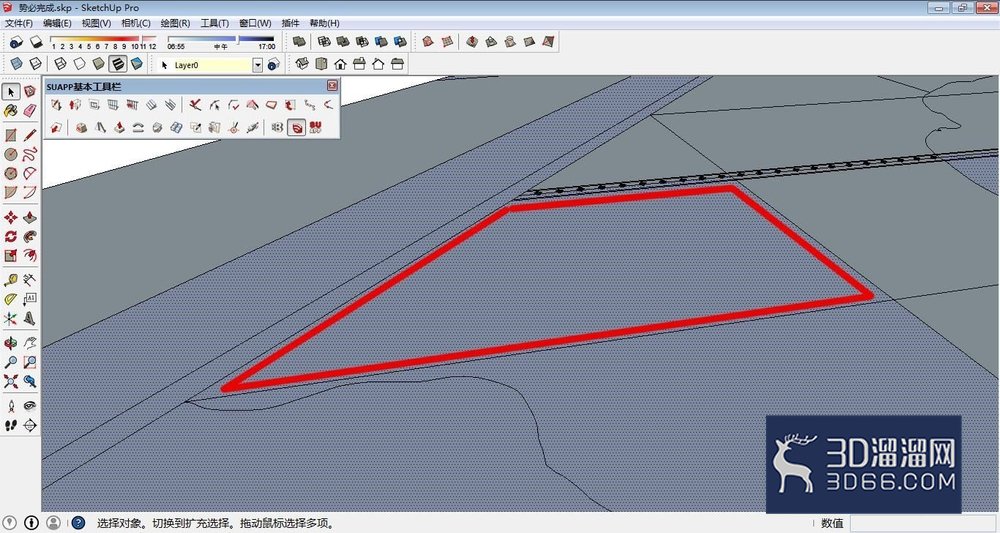Activate the Push/Pull tool

(30, 217)
